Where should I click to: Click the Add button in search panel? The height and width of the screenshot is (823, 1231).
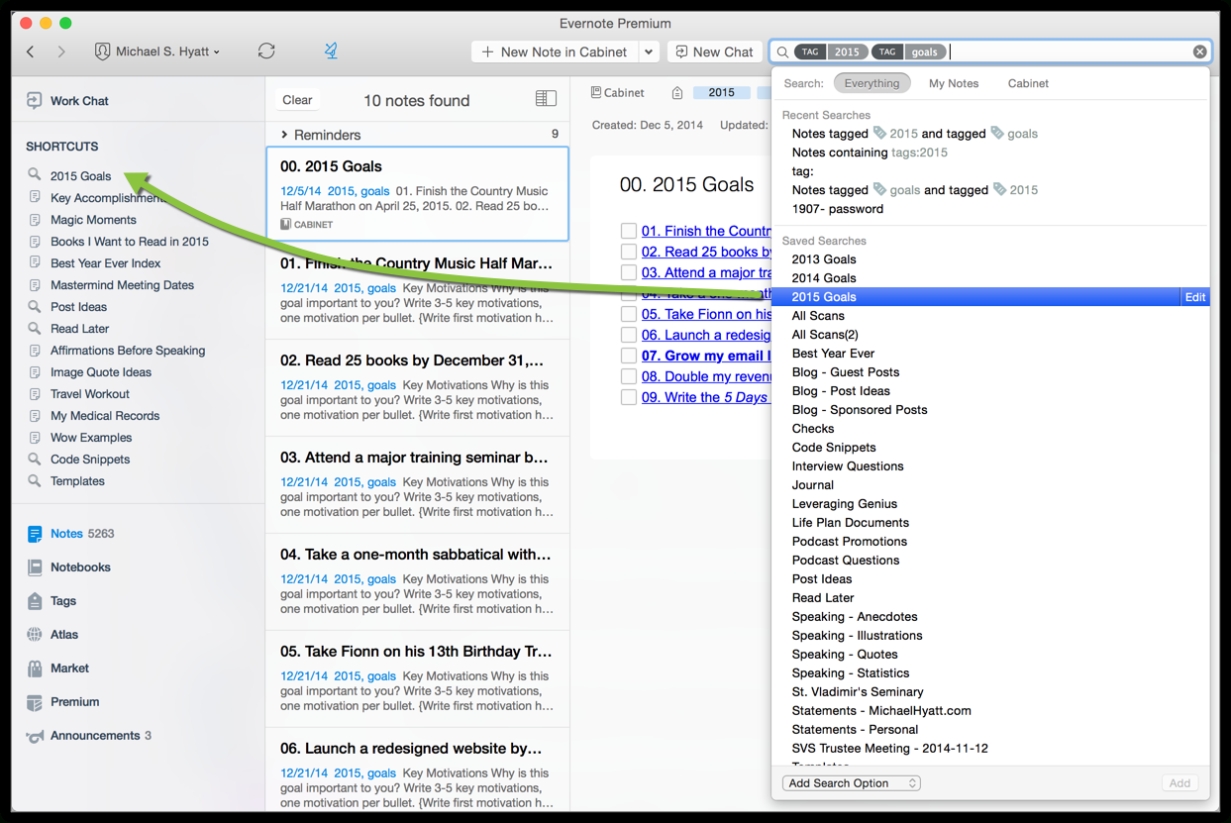tap(1180, 783)
